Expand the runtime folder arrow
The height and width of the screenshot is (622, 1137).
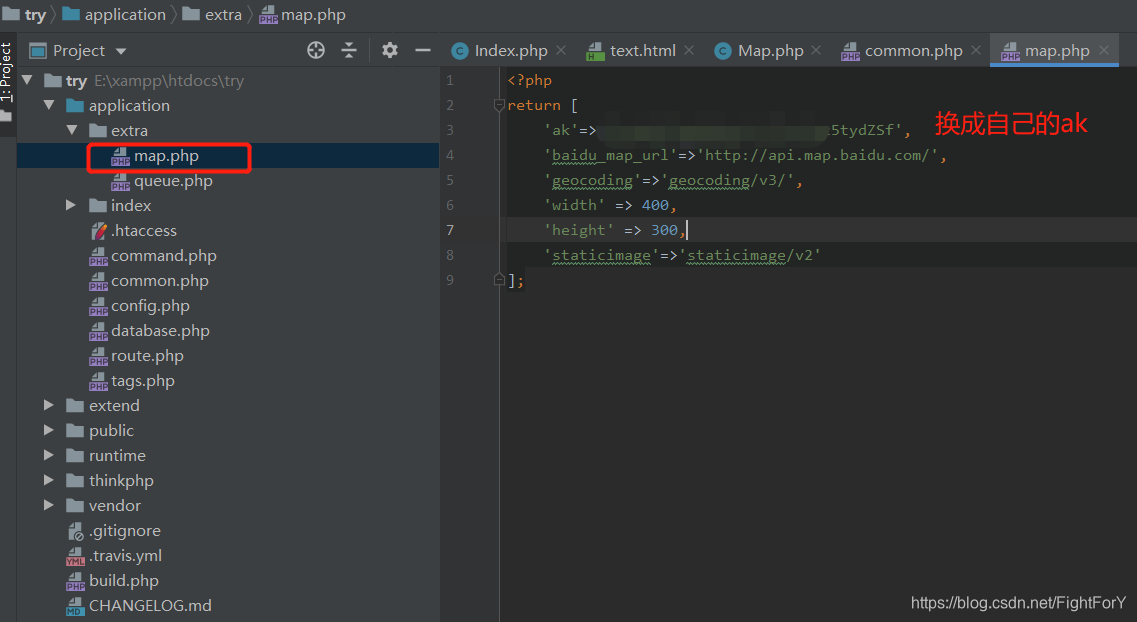[49, 455]
